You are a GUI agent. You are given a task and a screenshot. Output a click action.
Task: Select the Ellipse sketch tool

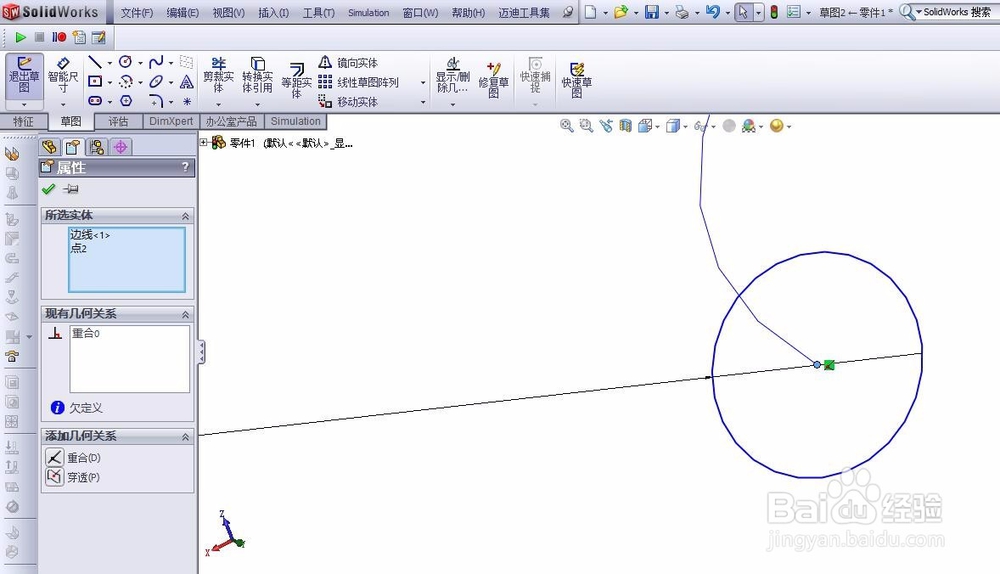(x=156, y=82)
